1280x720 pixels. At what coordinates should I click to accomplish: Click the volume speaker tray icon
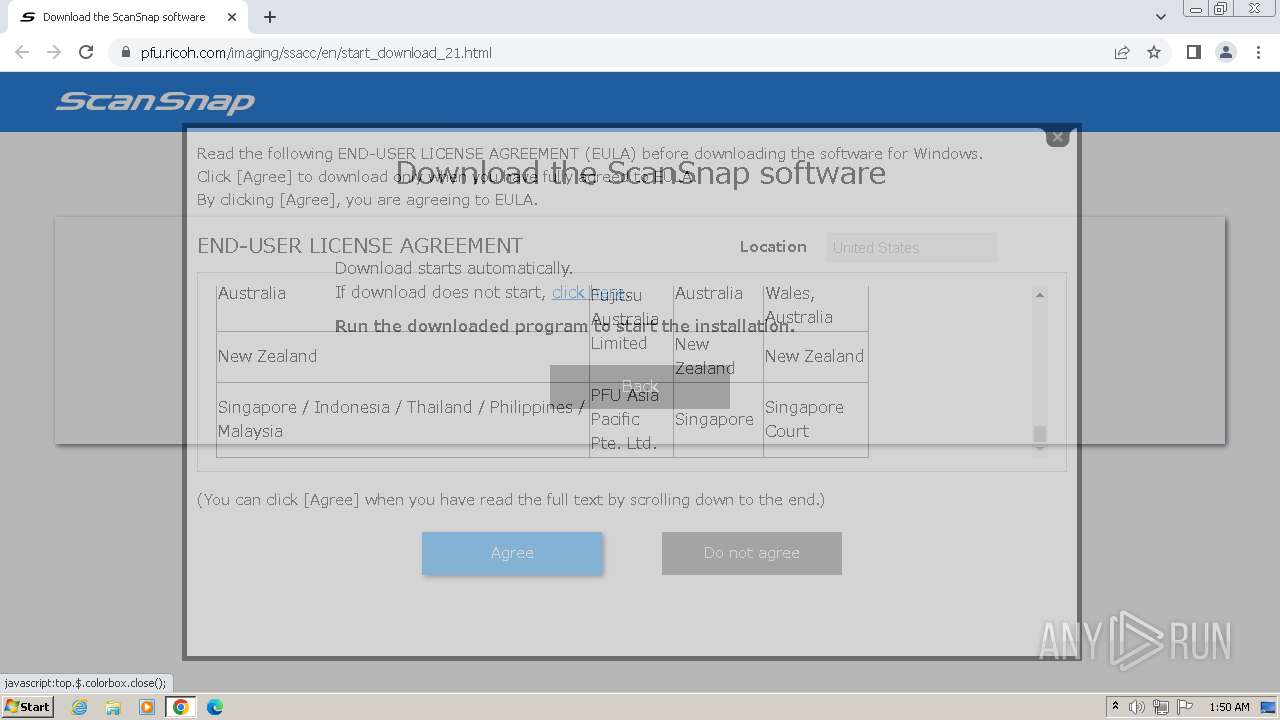coord(1137,707)
